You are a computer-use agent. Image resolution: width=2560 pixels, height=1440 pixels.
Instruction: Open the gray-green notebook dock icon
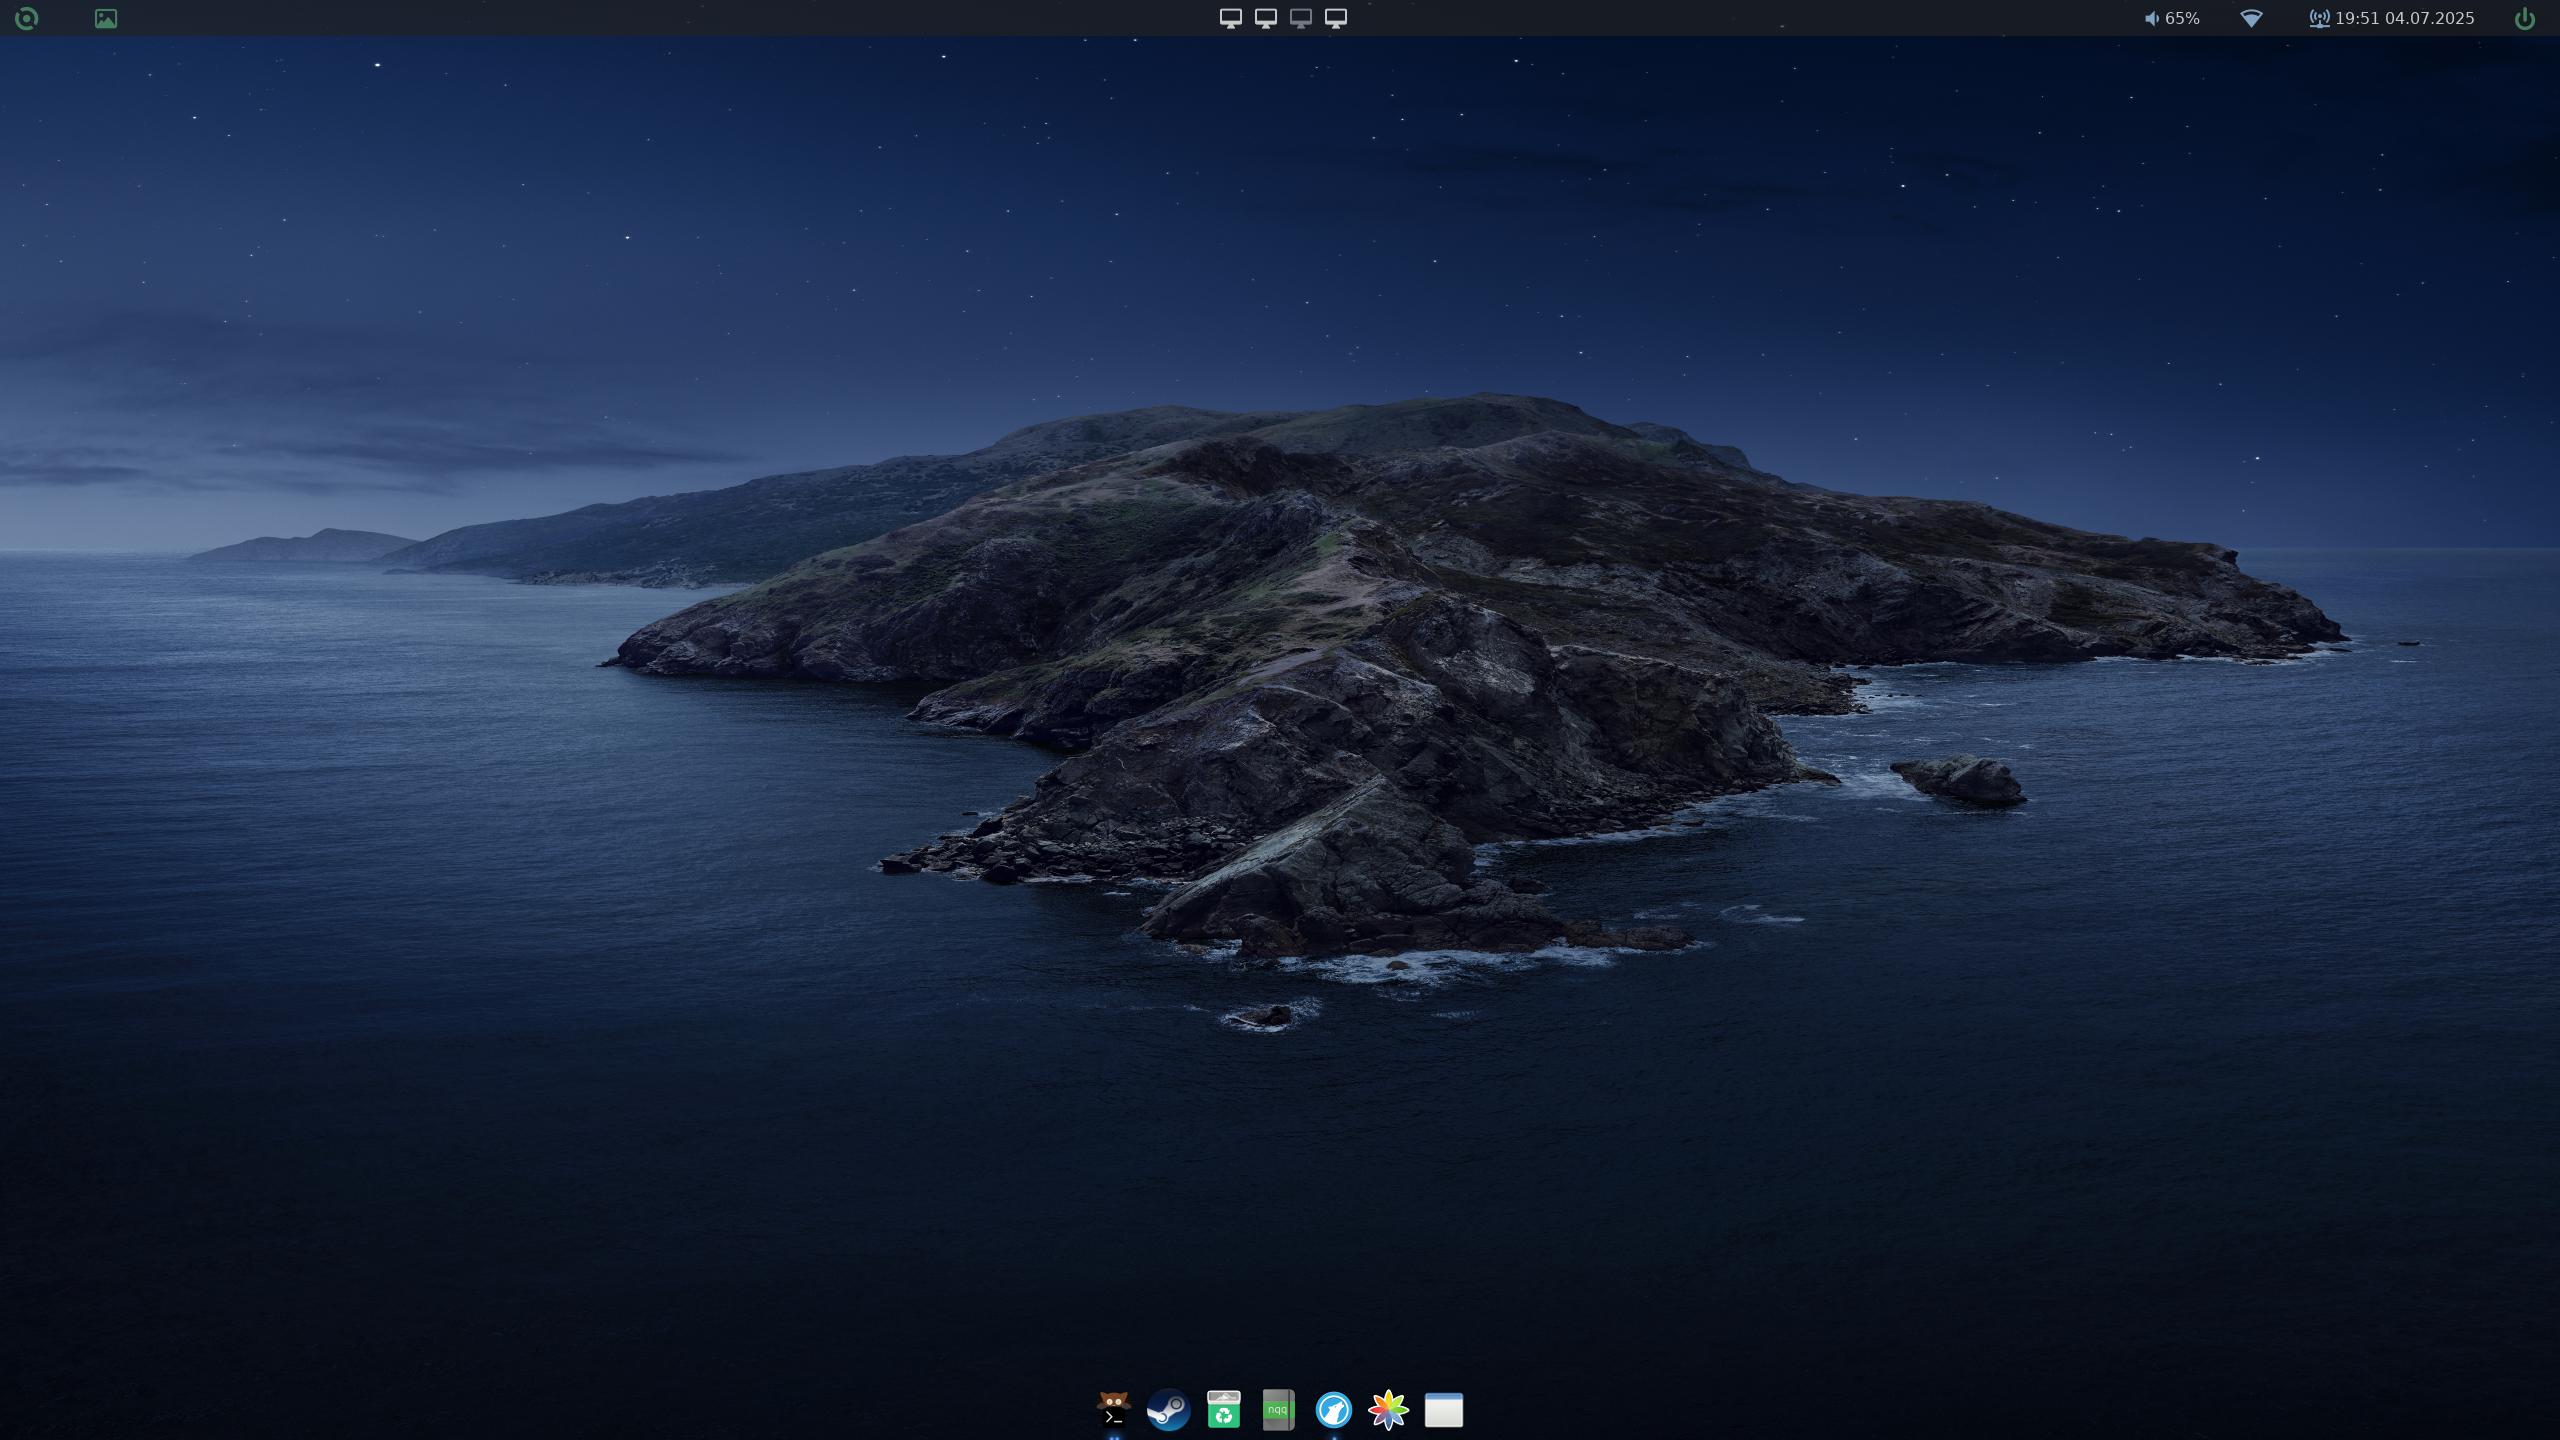(1278, 1410)
